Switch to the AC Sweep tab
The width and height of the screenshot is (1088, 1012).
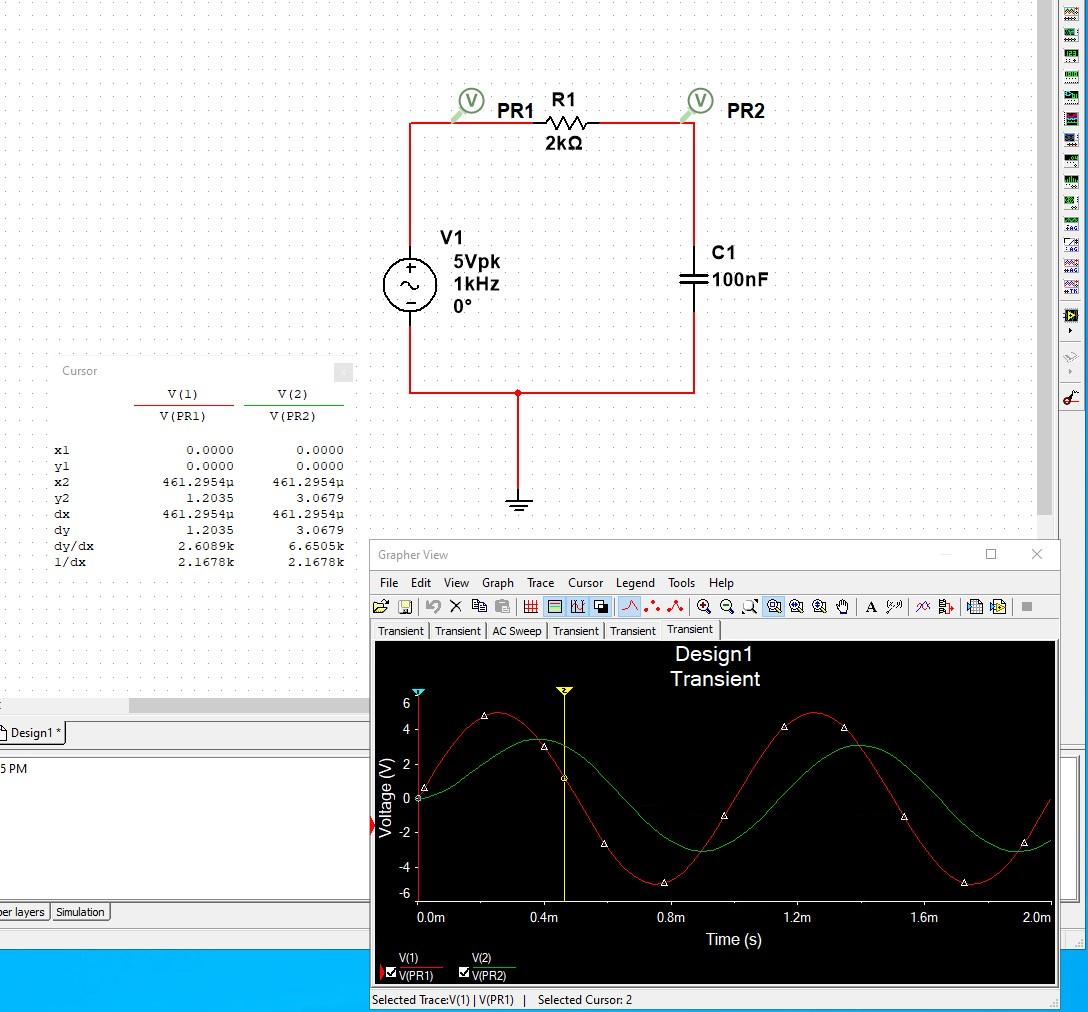517,630
